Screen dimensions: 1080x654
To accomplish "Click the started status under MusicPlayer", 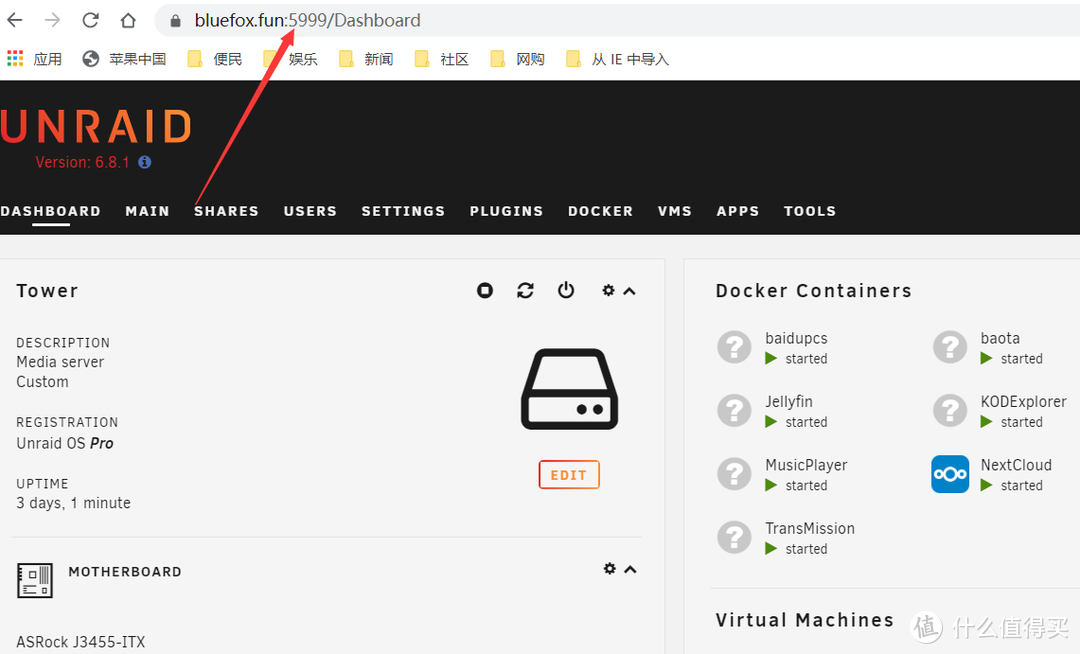I will tap(807, 486).
